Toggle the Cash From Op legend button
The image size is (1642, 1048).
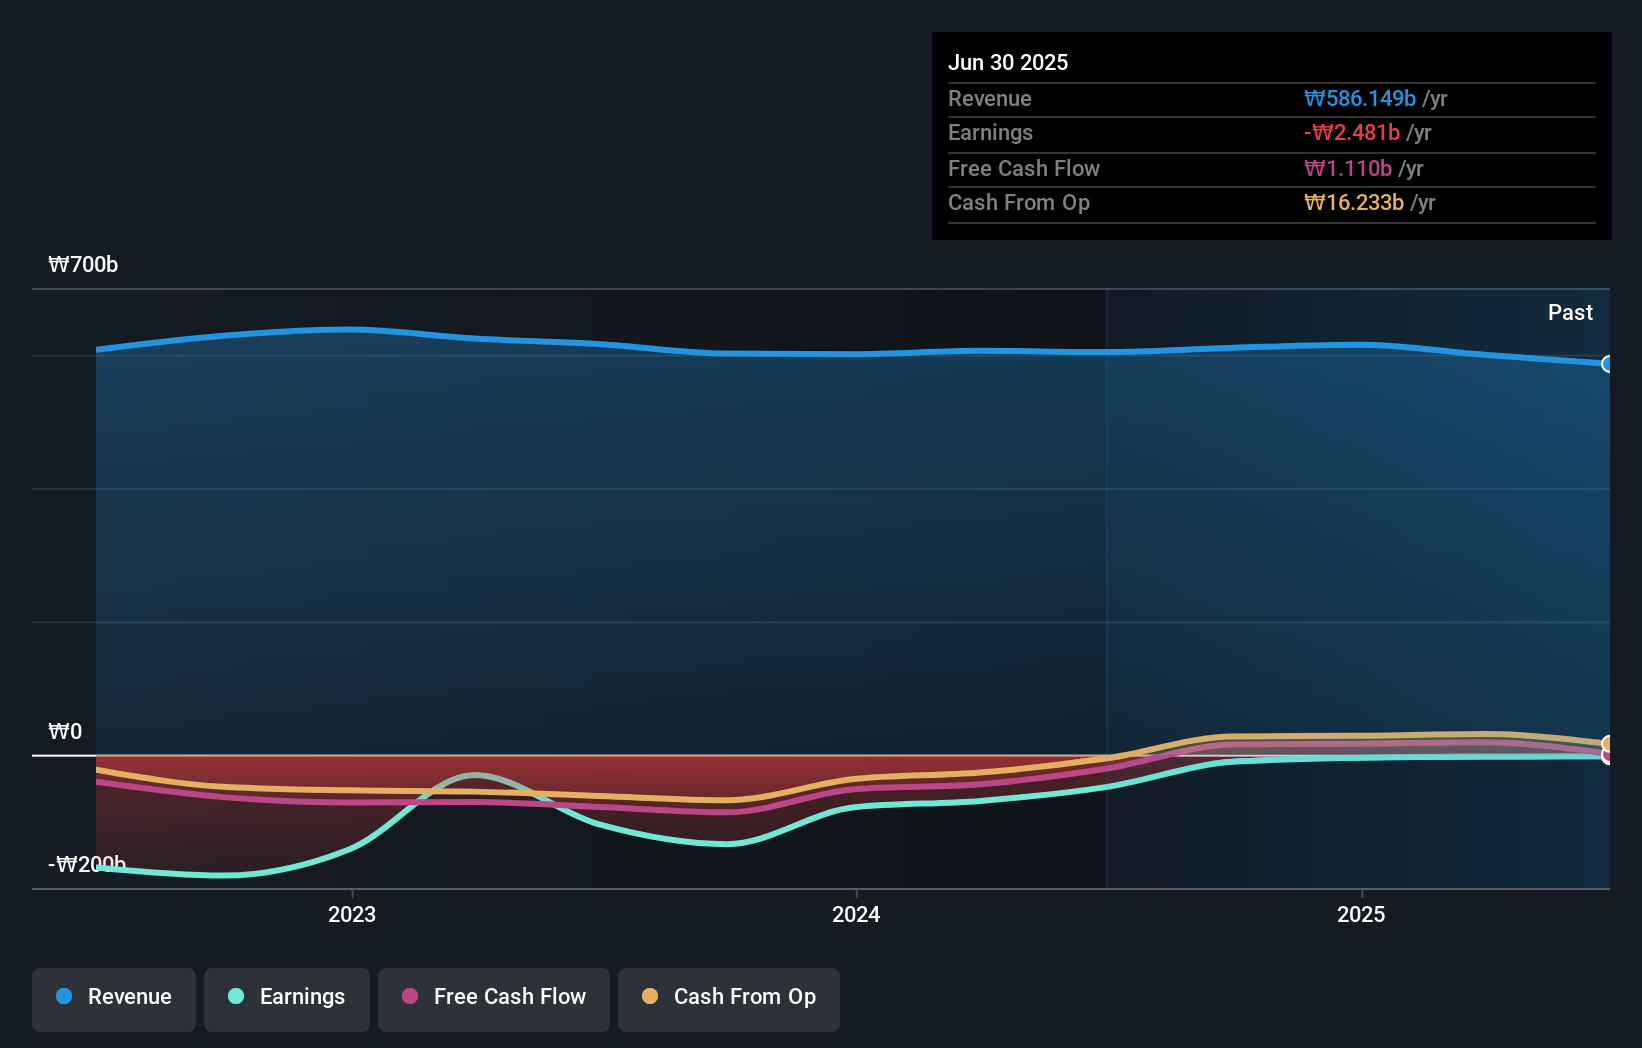click(729, 999)
